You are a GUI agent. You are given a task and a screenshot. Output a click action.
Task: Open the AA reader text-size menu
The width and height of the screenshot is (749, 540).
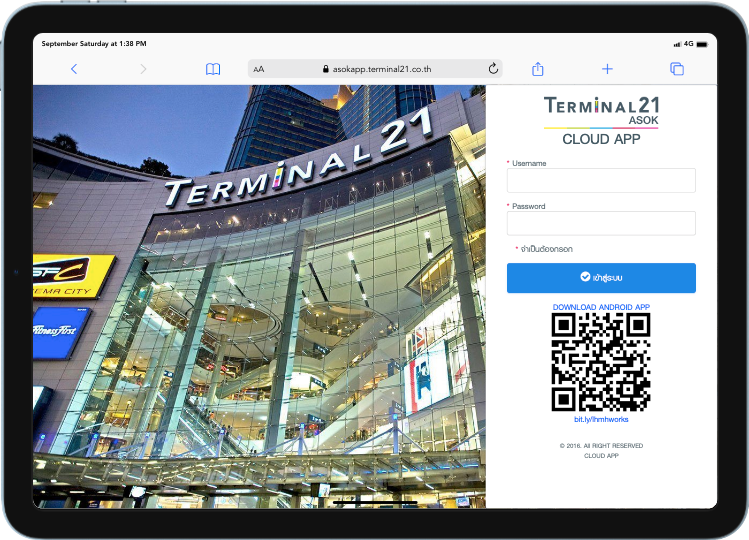[x=258, y=69]
